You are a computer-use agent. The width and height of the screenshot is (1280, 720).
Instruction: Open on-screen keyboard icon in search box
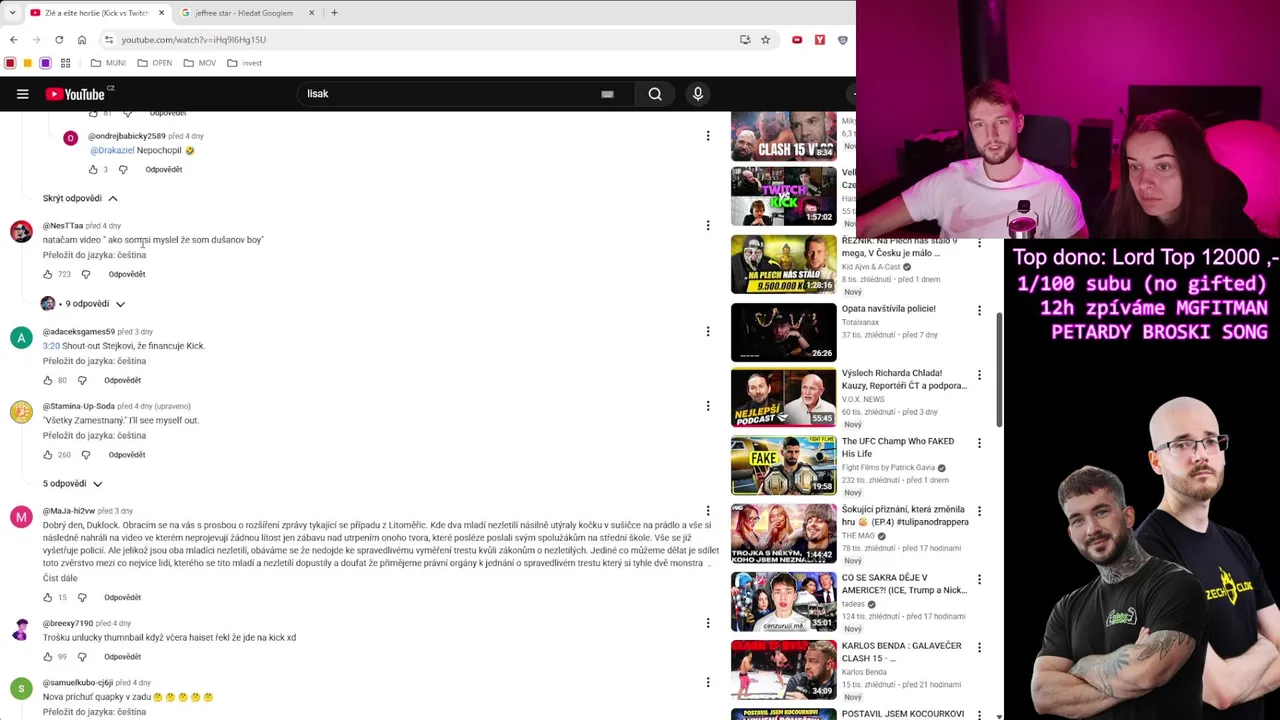pos(607,94)
